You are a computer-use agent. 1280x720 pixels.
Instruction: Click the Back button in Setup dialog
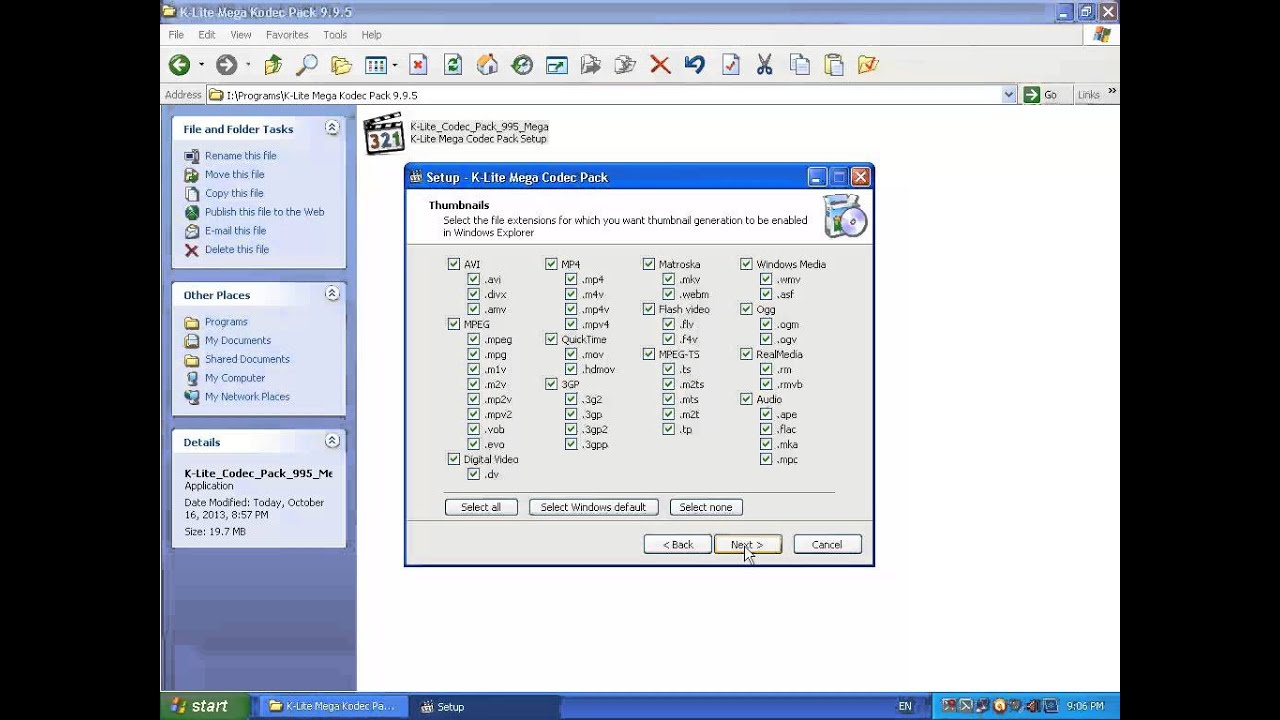point(677,545)
